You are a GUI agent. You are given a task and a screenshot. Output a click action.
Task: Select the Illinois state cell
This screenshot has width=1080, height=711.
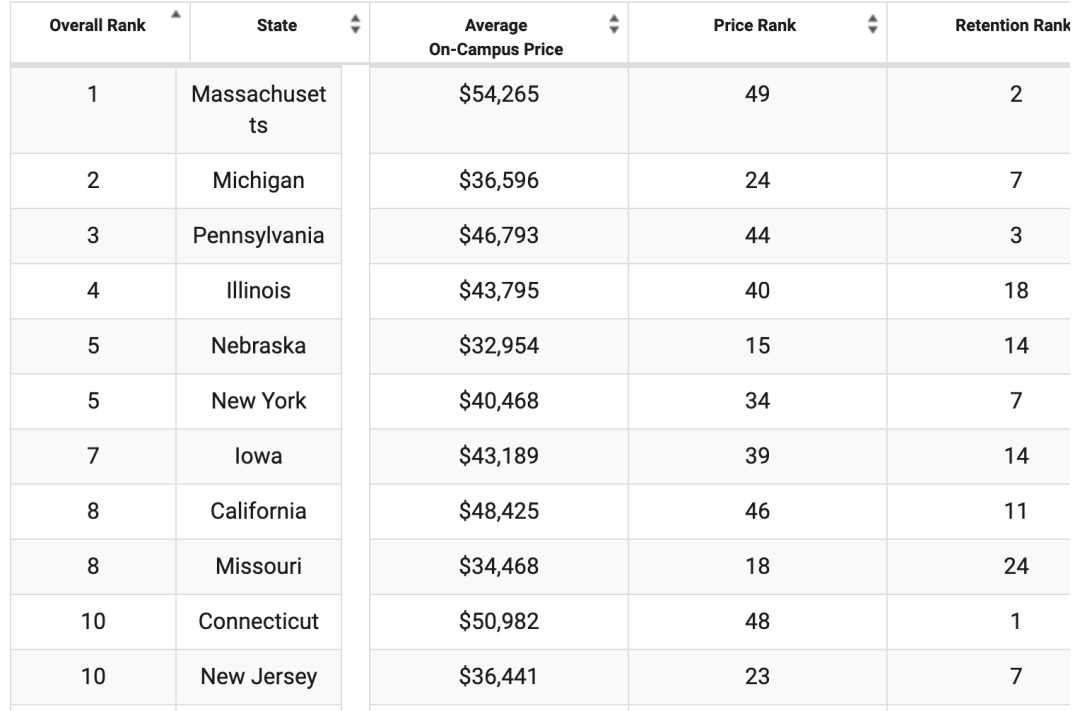tap(258, 291)
